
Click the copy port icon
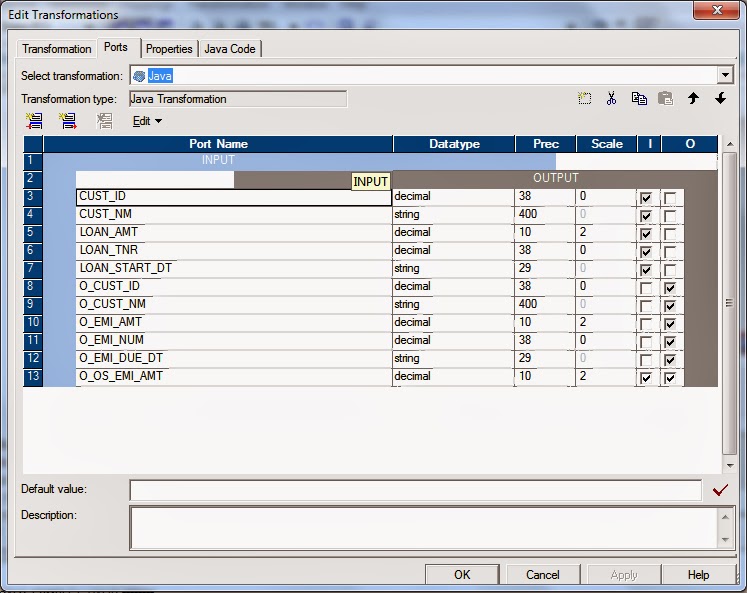point(639,99)
